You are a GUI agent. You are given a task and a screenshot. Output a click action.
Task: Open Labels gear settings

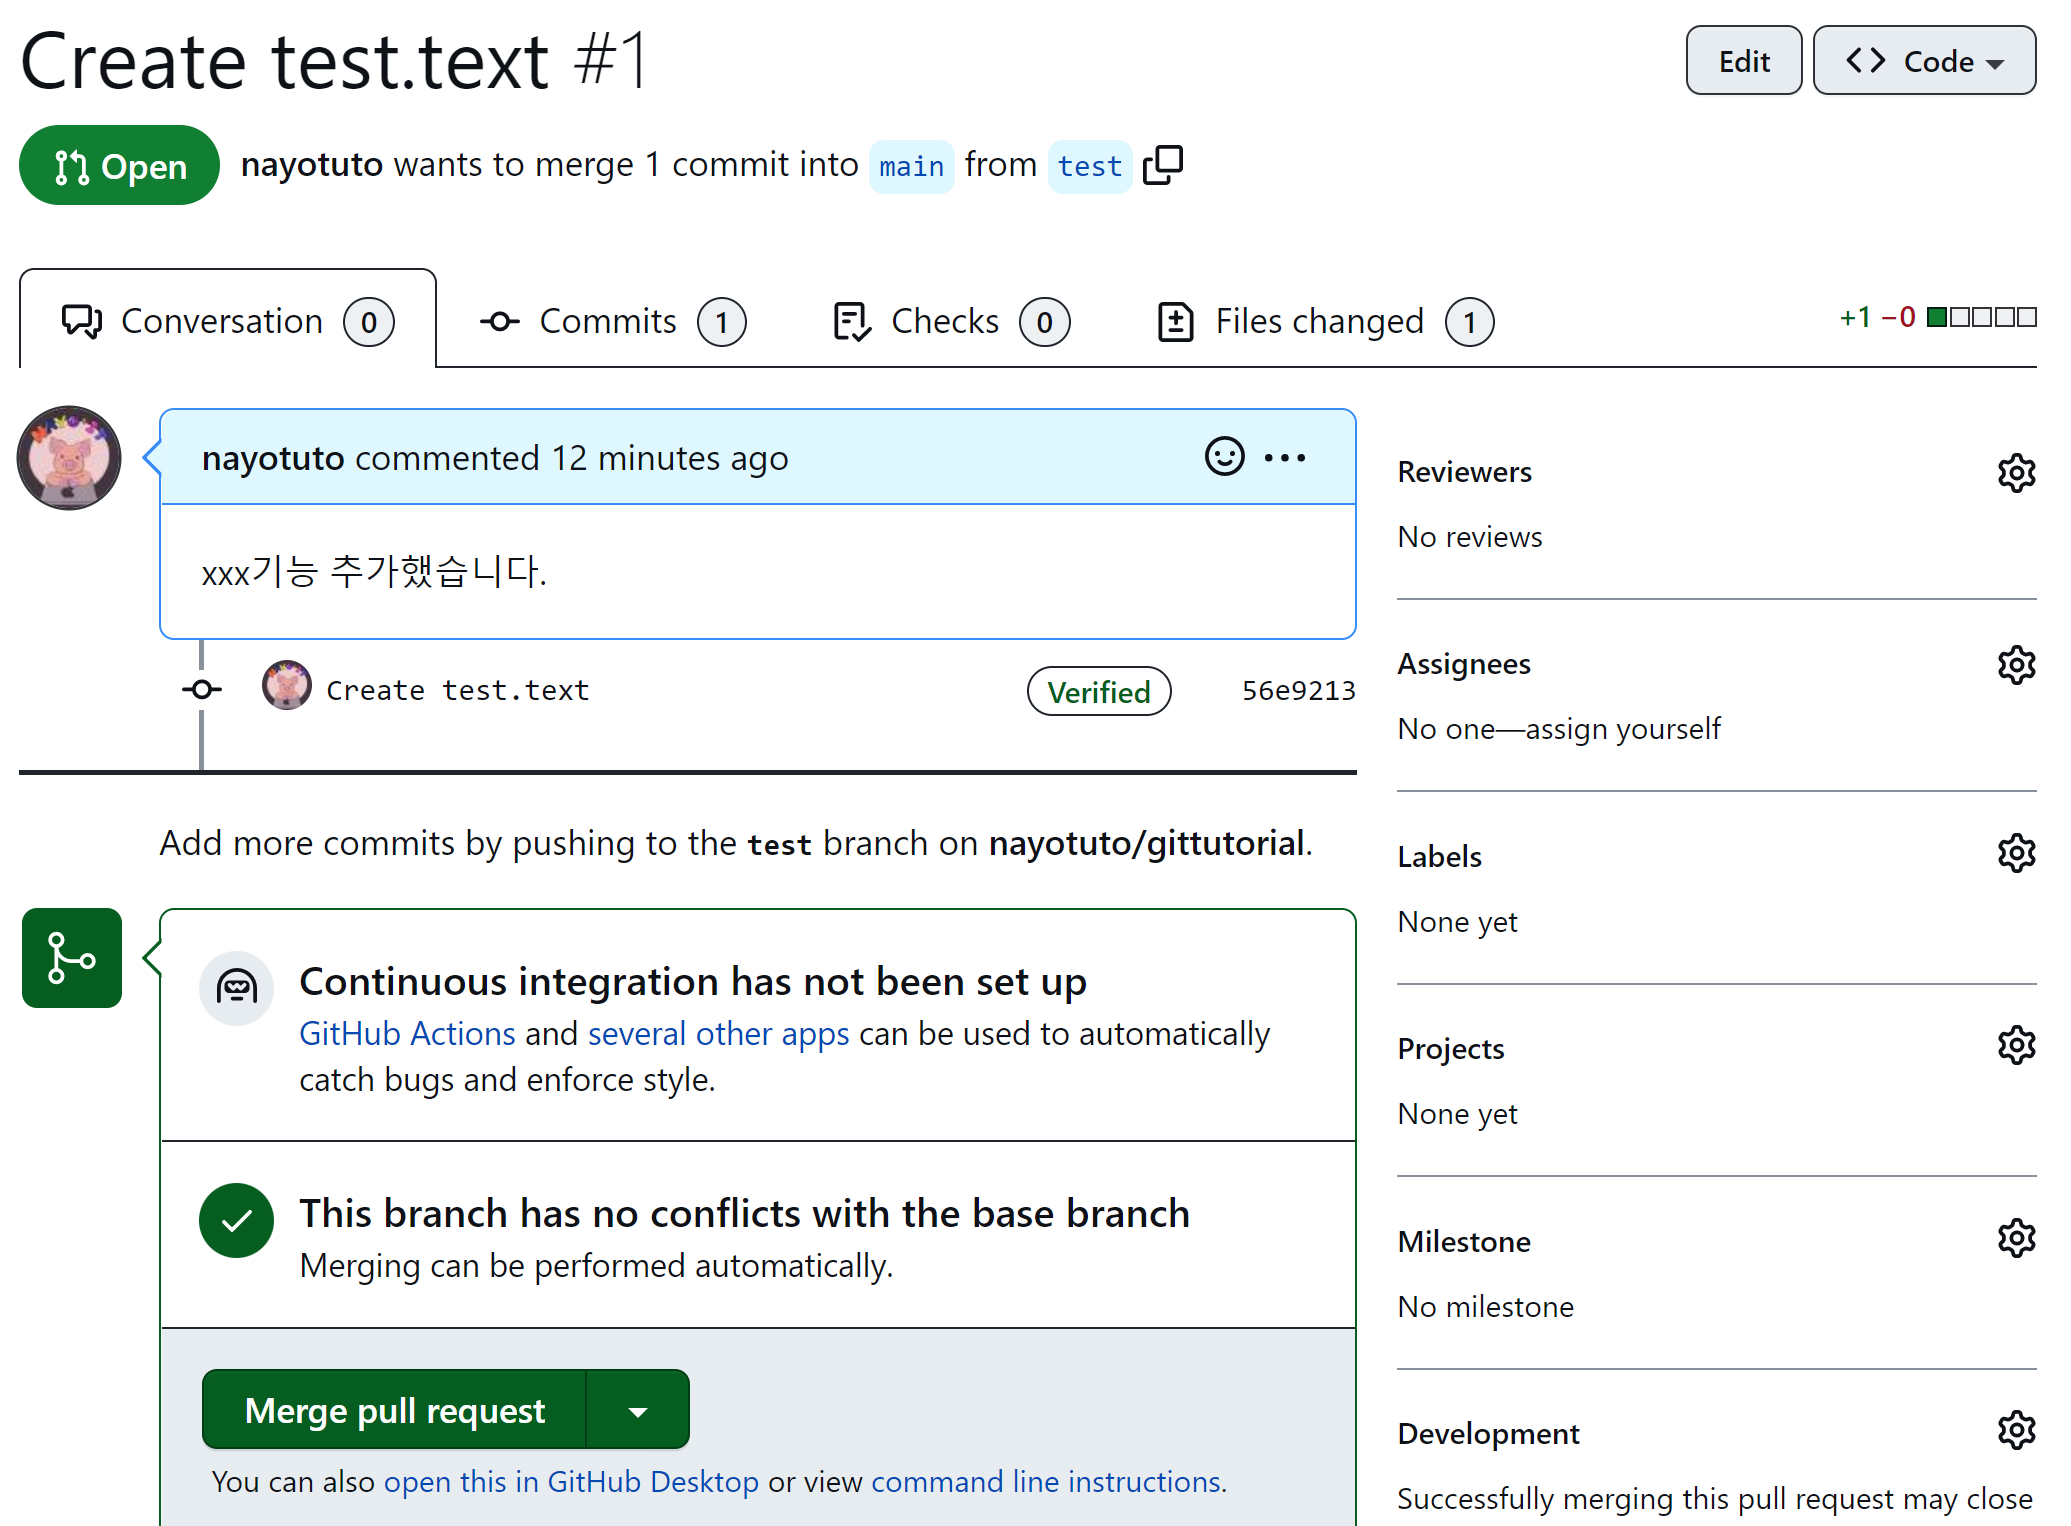coord(2016,853)
